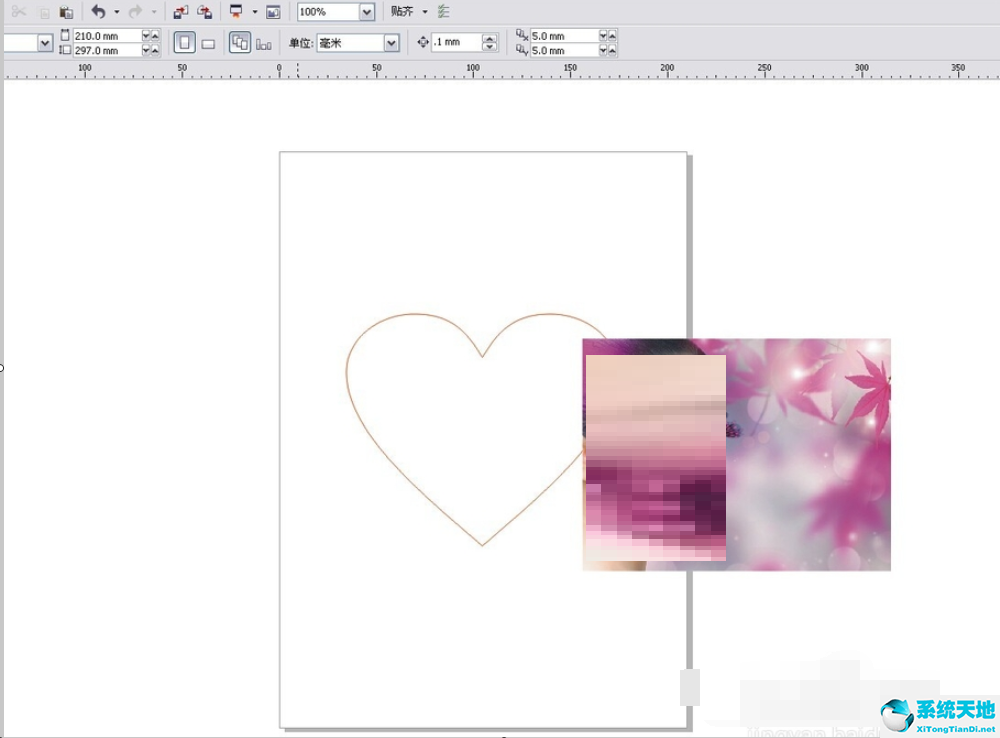This screenshot has height=738, width=1000.
Task: Click the Paste clipboard icon
Action: click(x=66, y=12)
